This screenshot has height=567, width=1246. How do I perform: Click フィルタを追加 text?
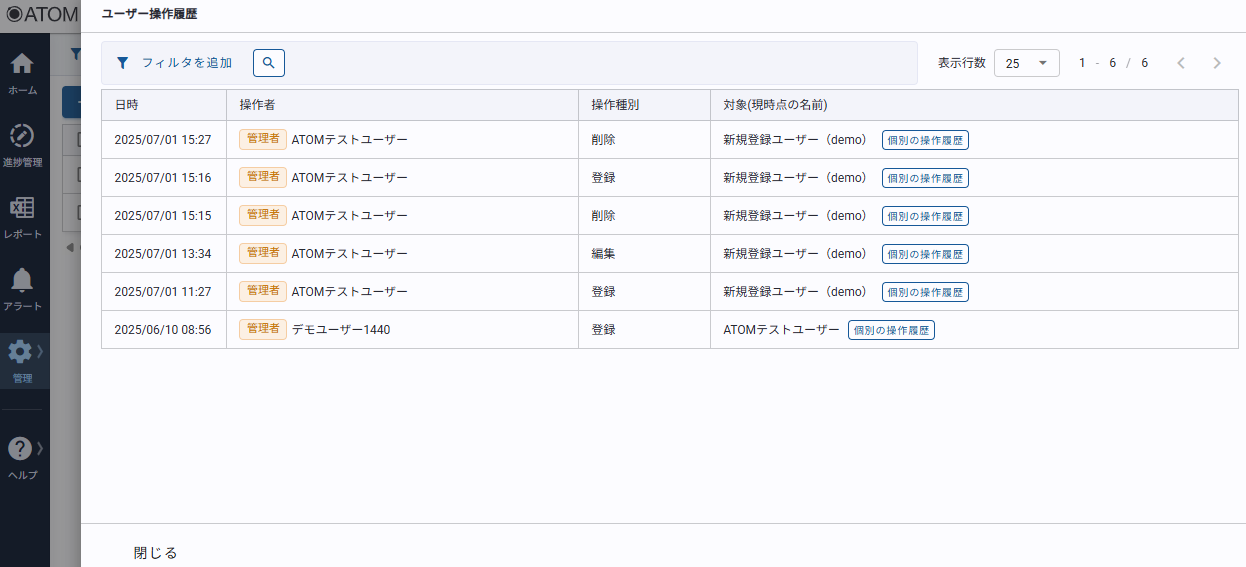(x=187, y=63)
